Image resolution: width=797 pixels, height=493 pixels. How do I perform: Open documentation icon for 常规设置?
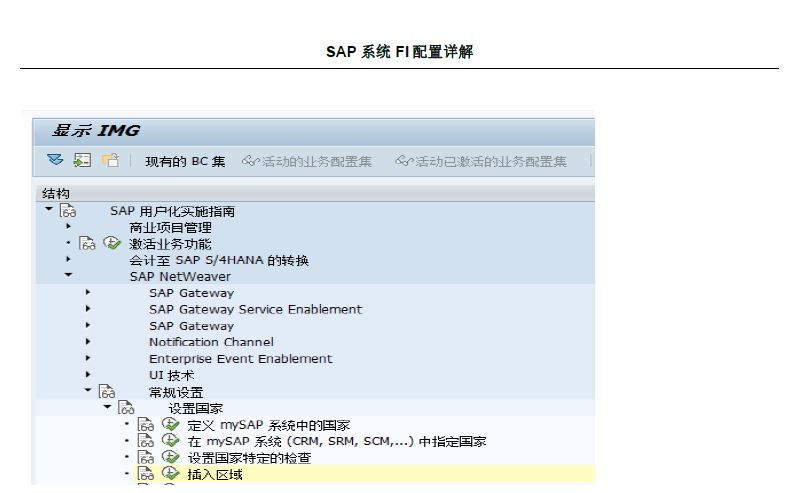pyautogui.click(x=107, y=391)
